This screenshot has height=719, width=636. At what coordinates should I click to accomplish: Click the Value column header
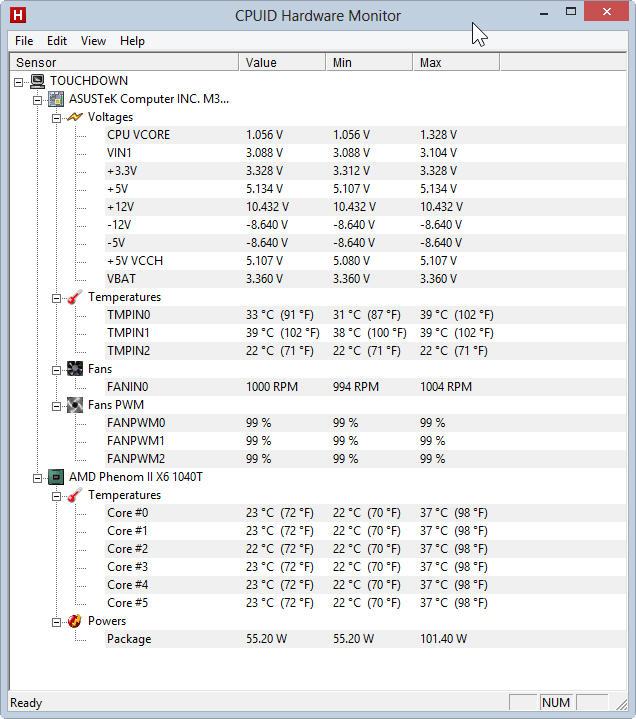click(282, 62)
